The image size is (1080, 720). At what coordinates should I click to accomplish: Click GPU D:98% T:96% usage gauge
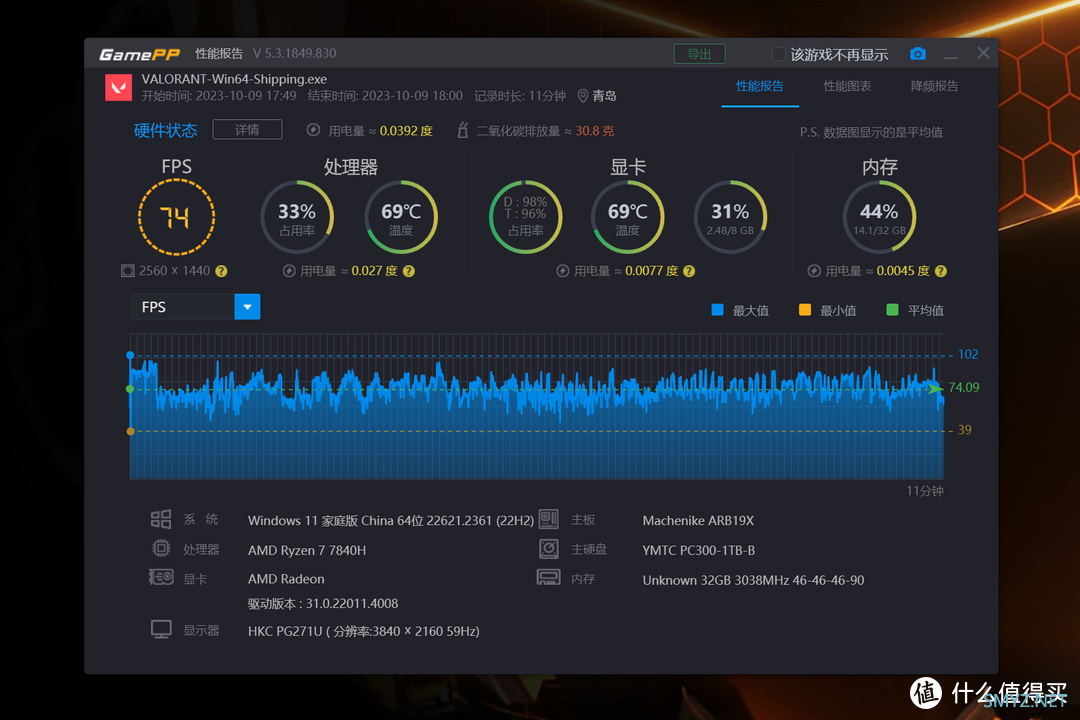pyautogui.click(x=526, y=217)
